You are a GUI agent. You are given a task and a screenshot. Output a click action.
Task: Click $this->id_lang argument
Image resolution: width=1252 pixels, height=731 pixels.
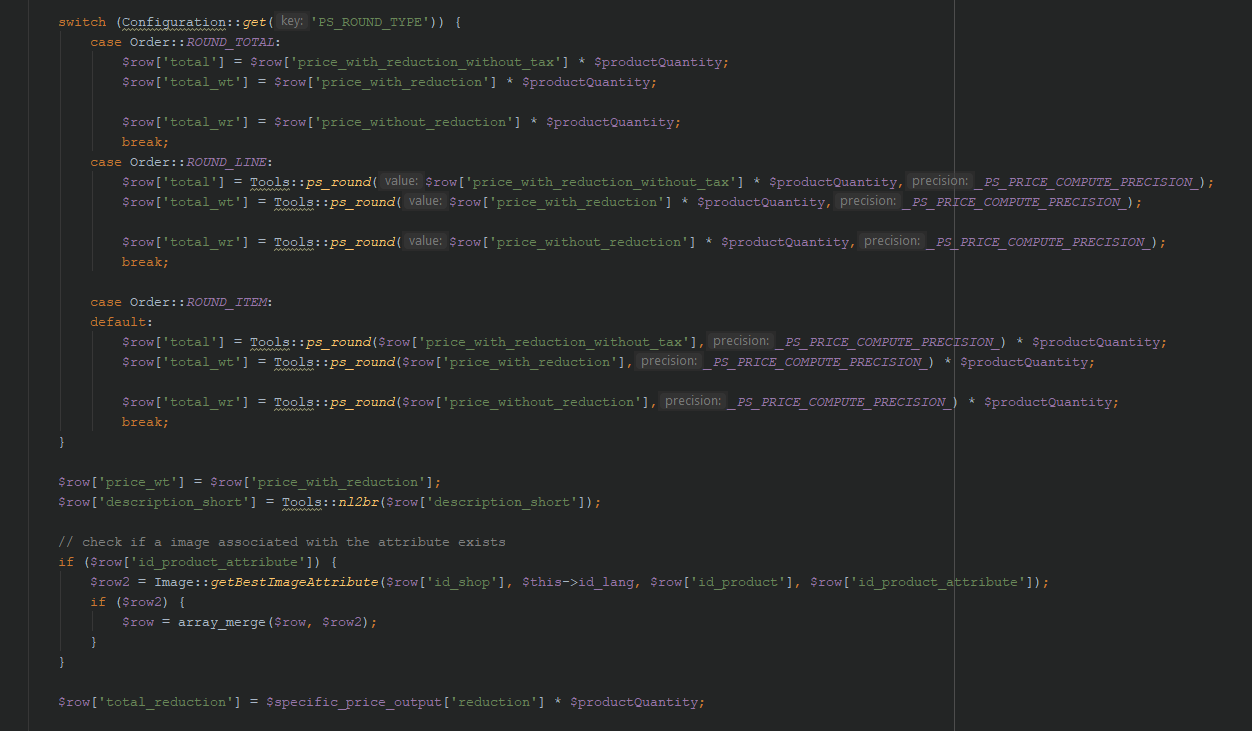[578, 582]
